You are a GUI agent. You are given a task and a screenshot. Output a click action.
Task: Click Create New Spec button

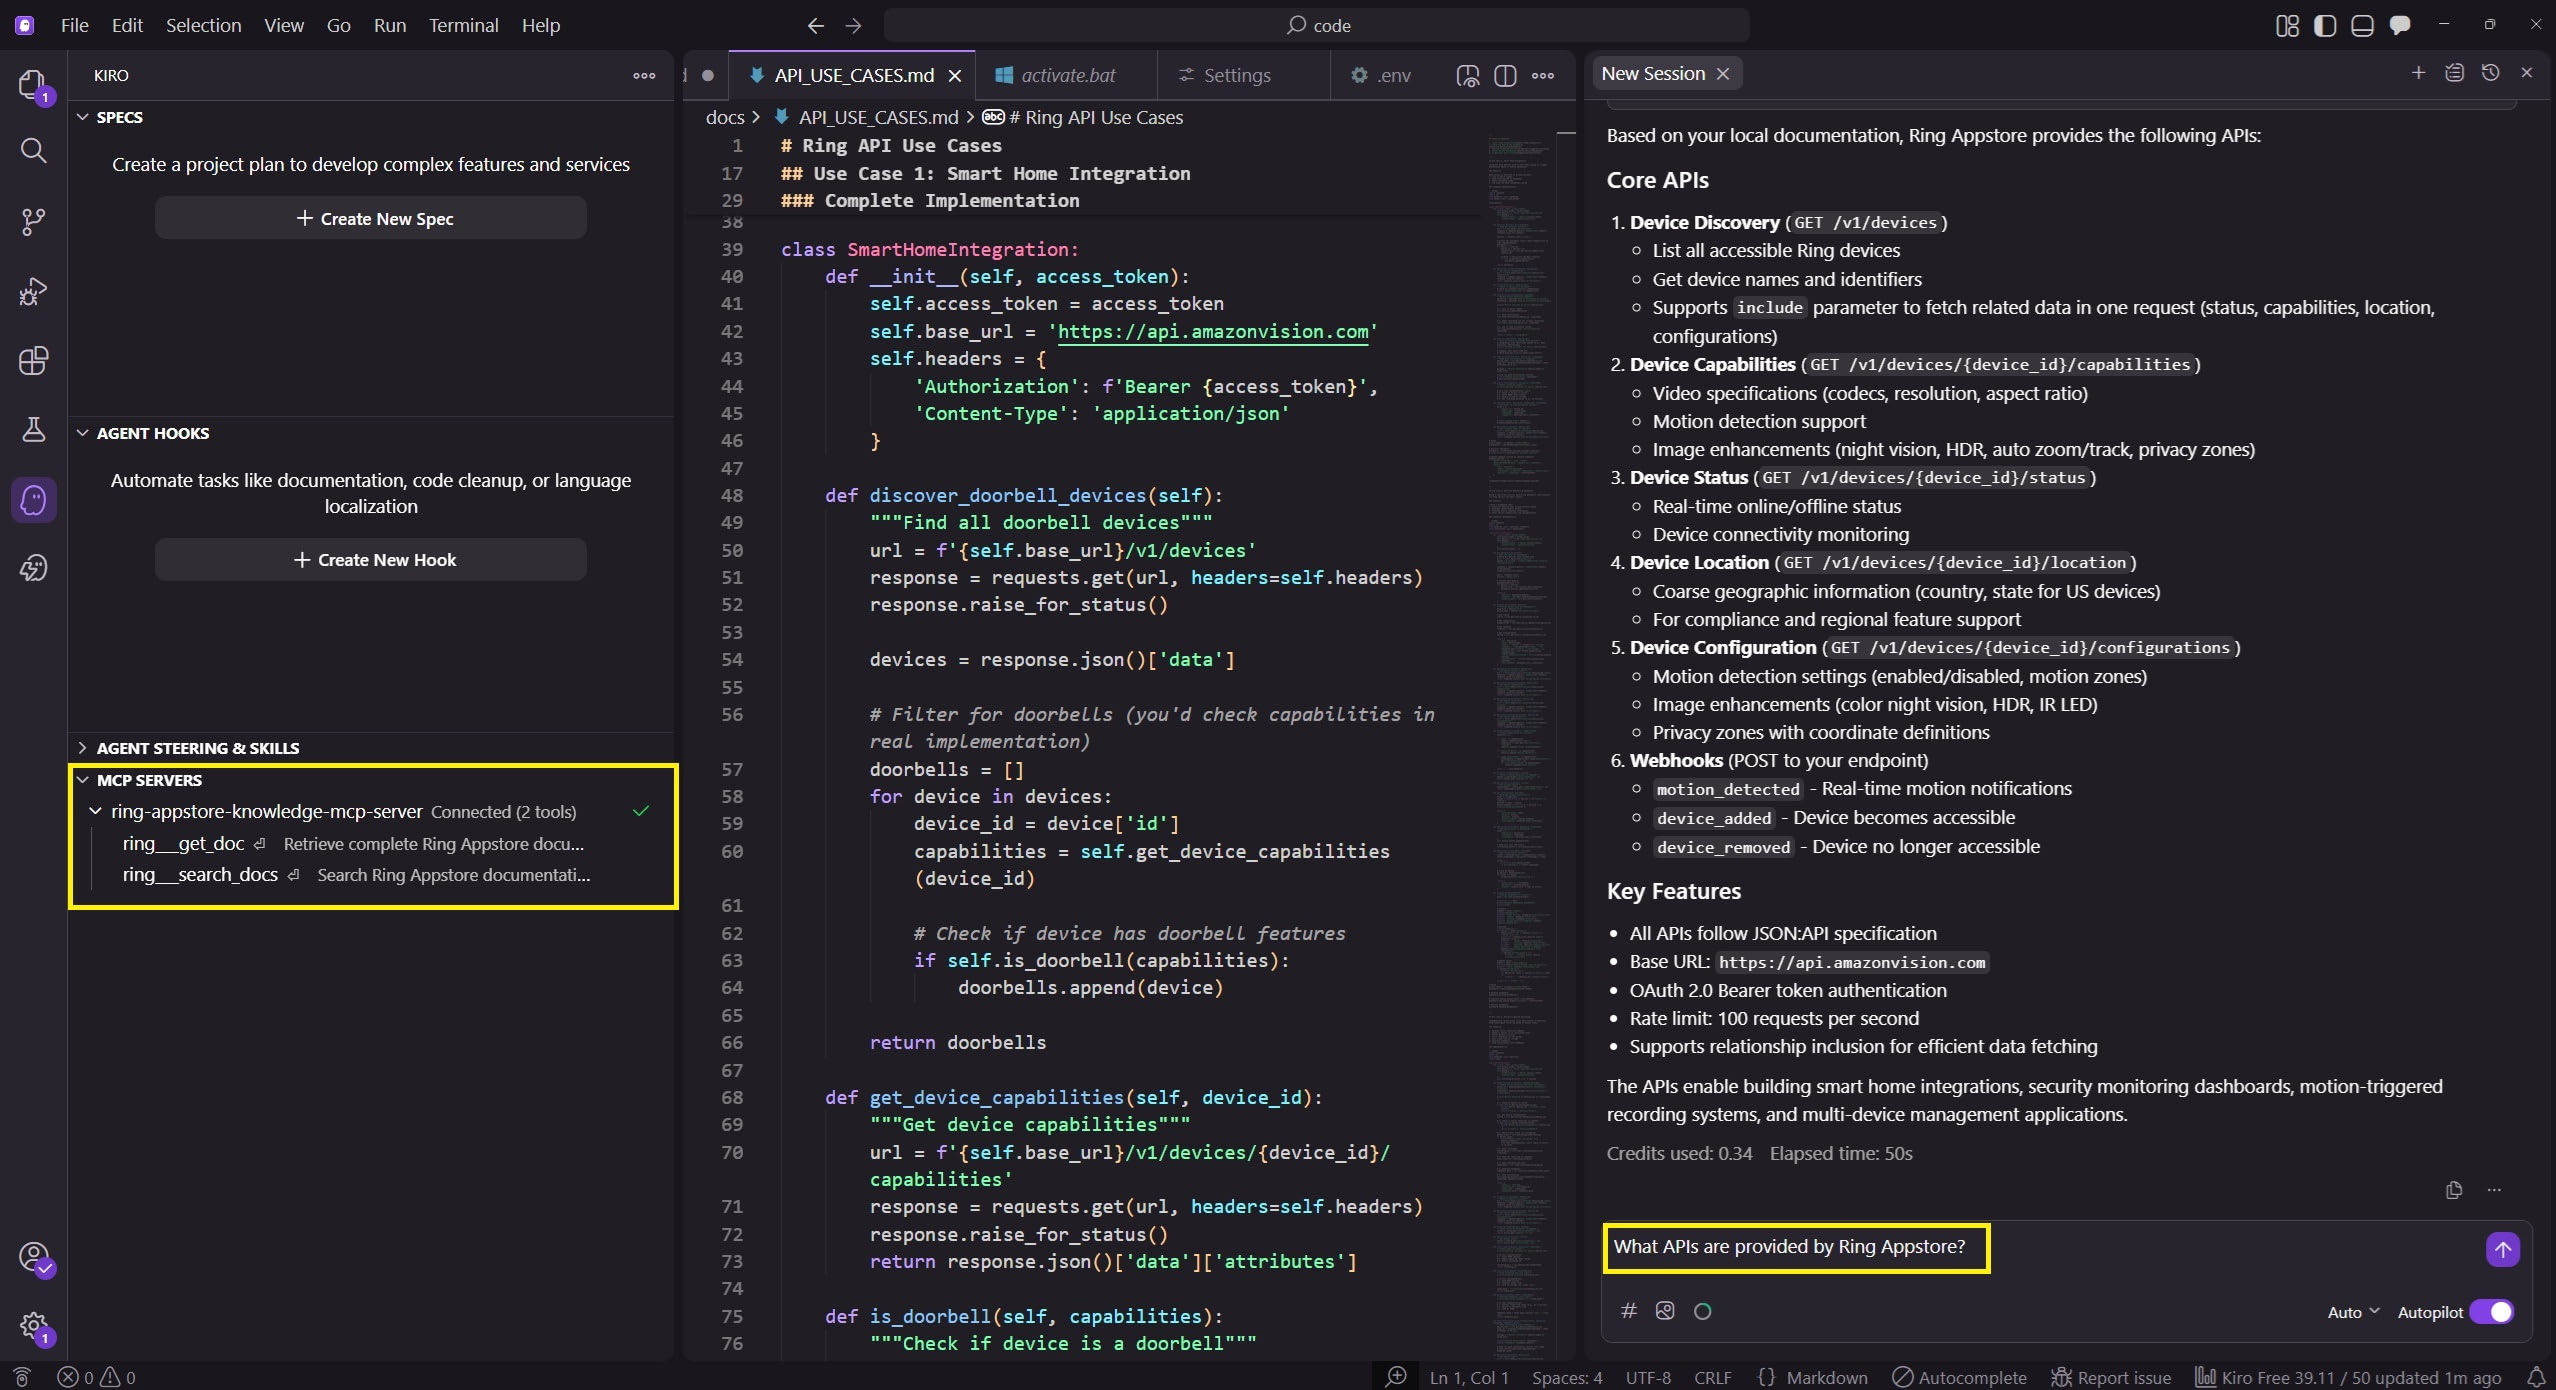[370, 219]
